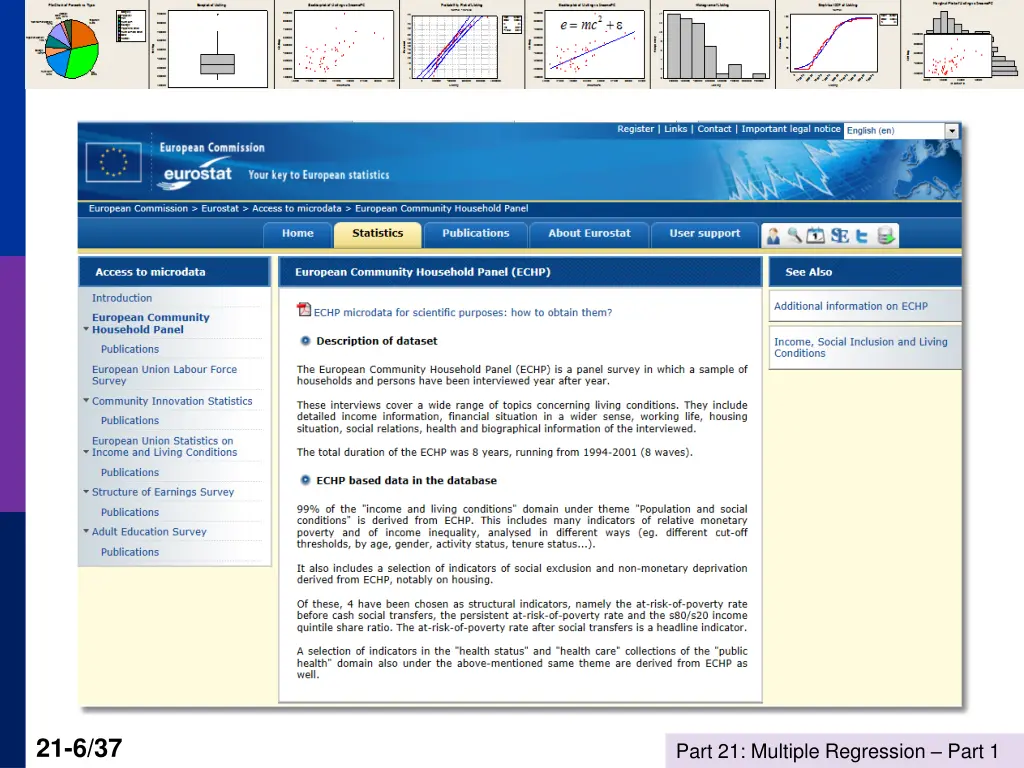Screen dimensions: 1024x768
Task: Select Adult Education Survey in sidebar
Action: tap(149, 532)
